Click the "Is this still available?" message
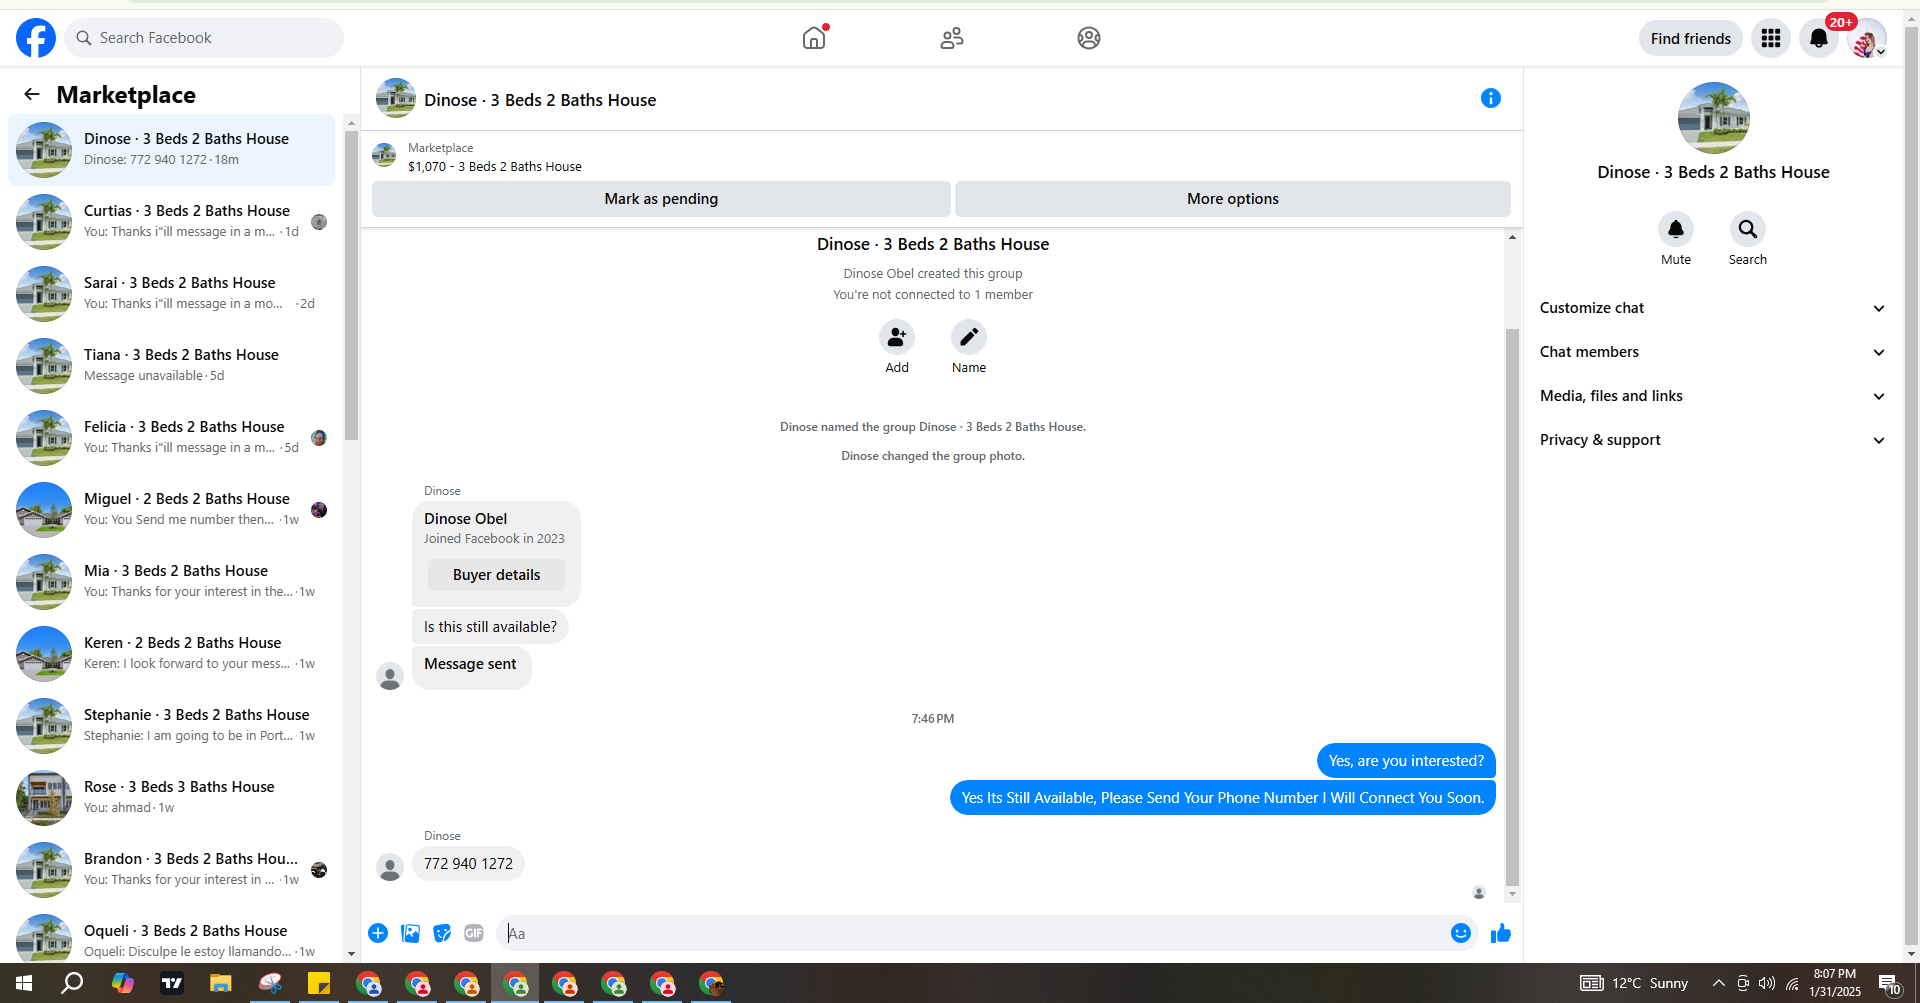 pyautogui.click(x=490, y=627)
